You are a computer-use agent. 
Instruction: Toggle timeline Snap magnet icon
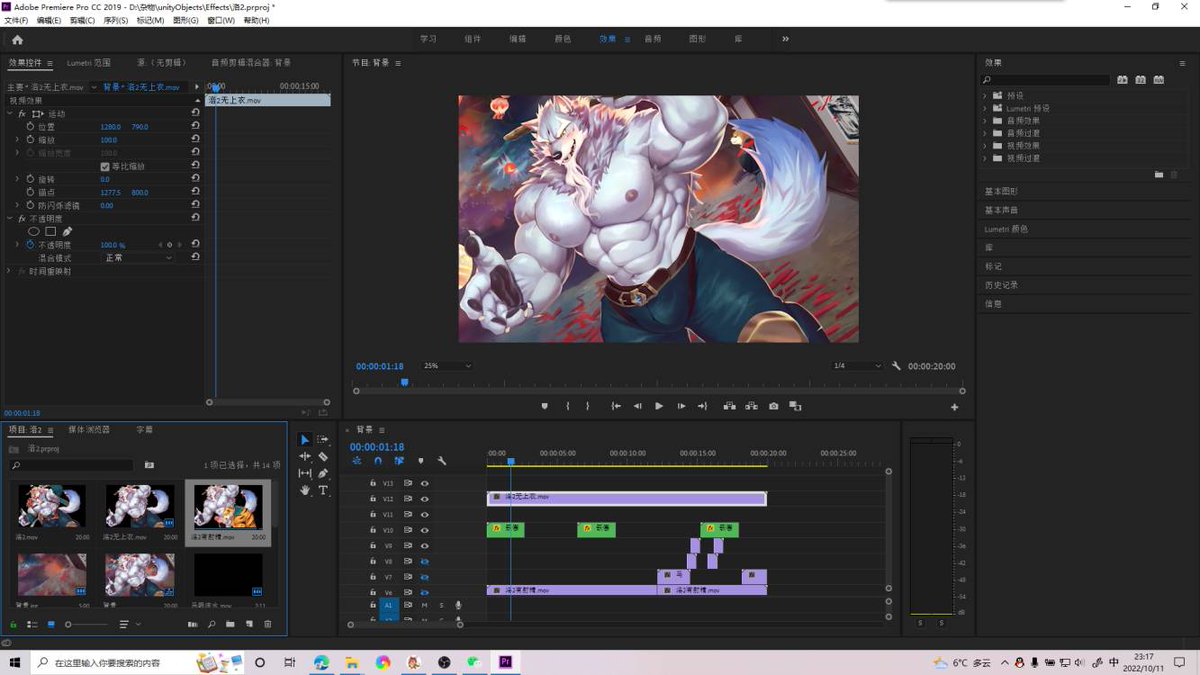pyautogui.click(x=378, y=461)
